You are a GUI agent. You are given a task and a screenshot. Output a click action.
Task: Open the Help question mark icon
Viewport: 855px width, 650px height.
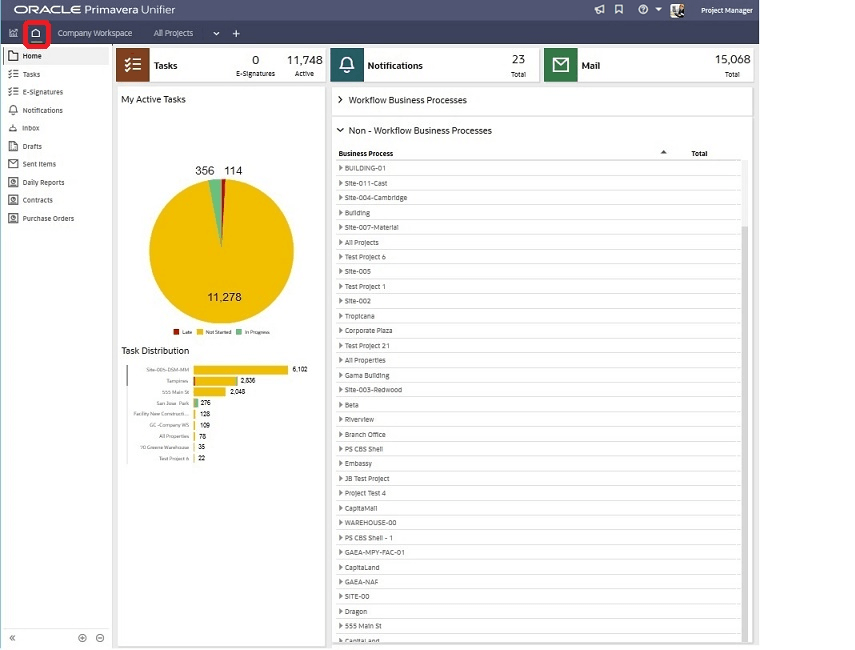[641, 10]
